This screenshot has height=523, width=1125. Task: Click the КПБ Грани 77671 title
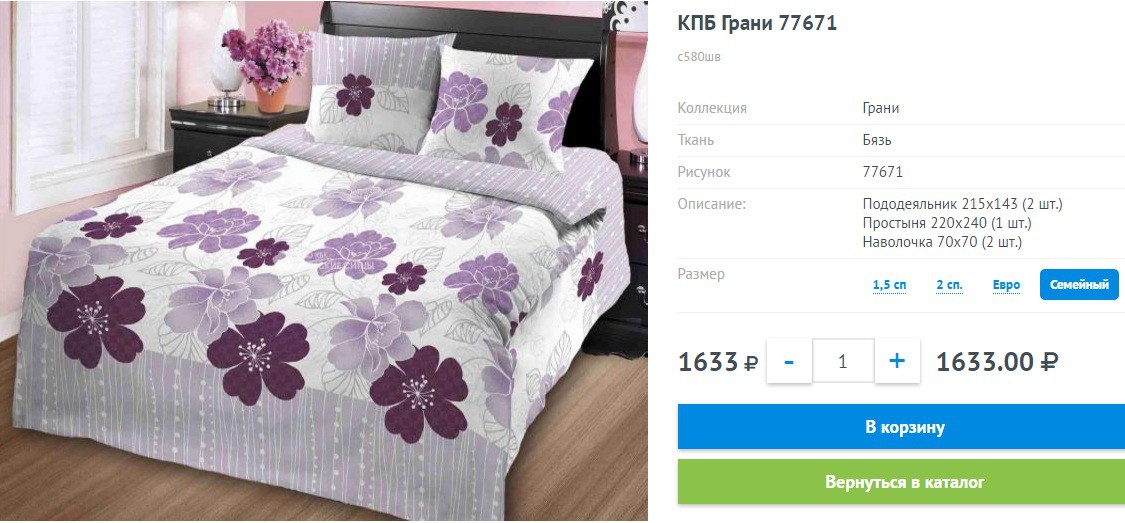click(x=757, y=24)
